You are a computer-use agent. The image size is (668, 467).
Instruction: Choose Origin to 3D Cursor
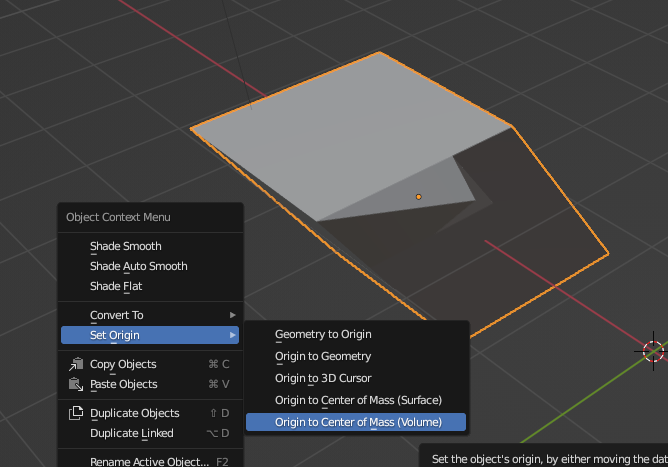click(356, 378)
